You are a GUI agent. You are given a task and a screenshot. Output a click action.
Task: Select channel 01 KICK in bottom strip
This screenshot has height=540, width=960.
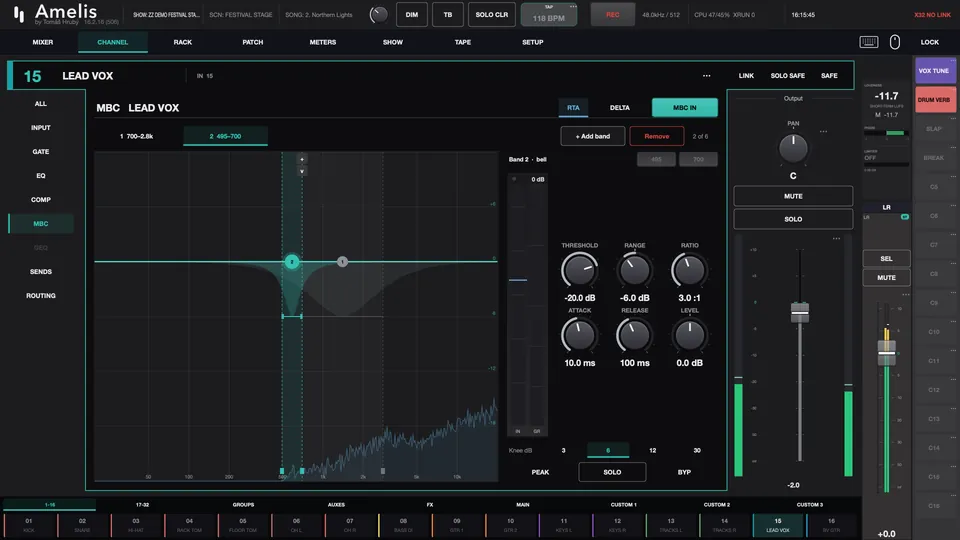coord(29,525)
